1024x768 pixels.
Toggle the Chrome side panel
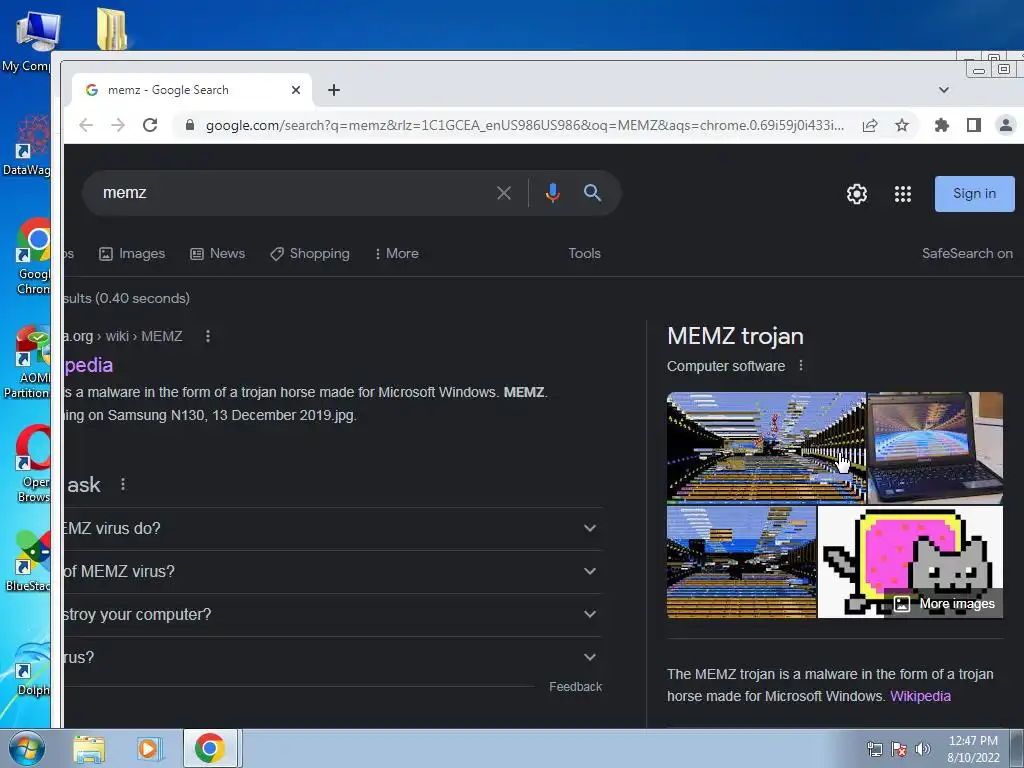[974, 125]
